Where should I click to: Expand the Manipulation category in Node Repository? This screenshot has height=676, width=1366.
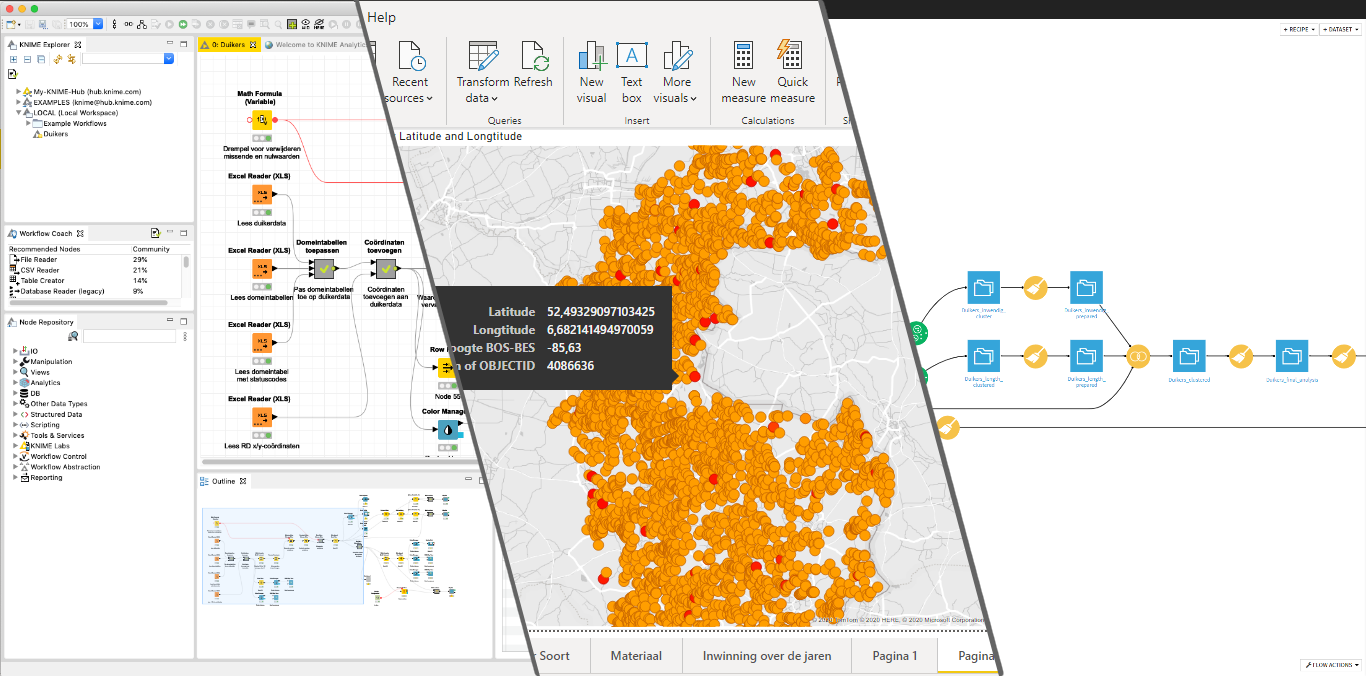click(16, 362)
